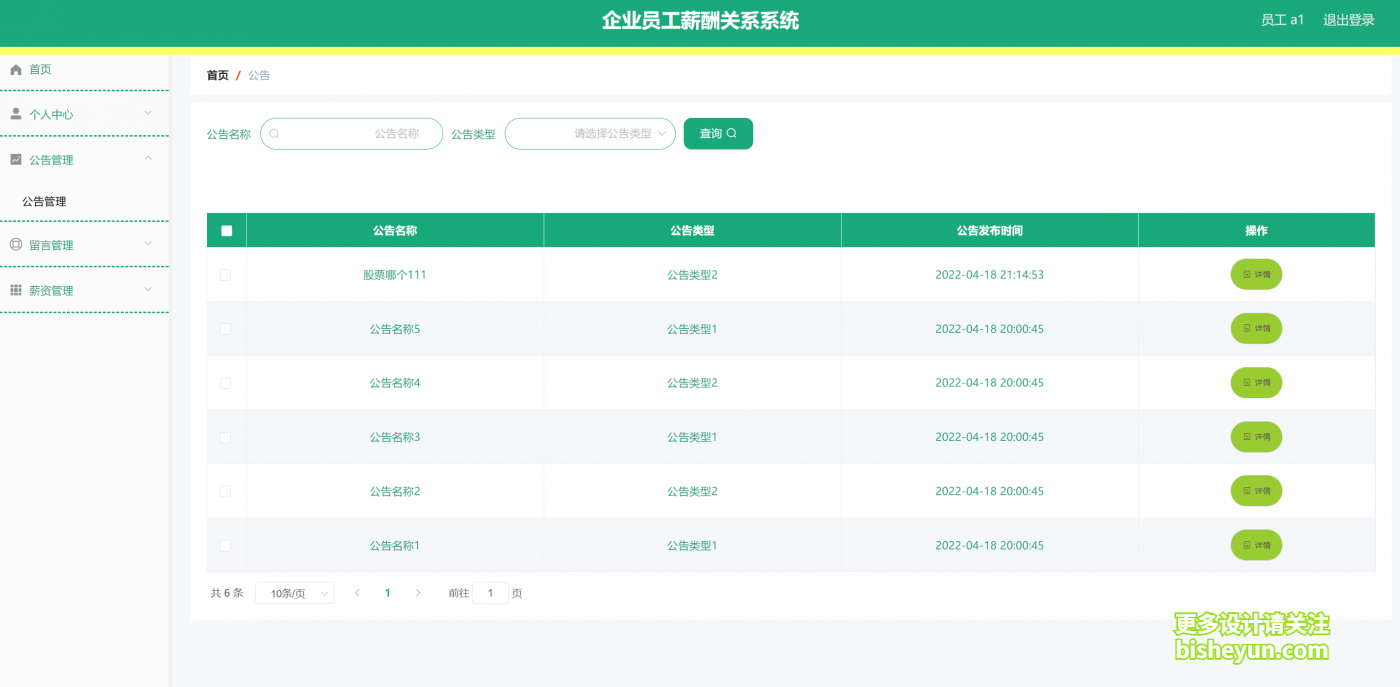Check the box for row 股票哪个111
This screenshot has width=1400, height=687.
pos(225,275)
